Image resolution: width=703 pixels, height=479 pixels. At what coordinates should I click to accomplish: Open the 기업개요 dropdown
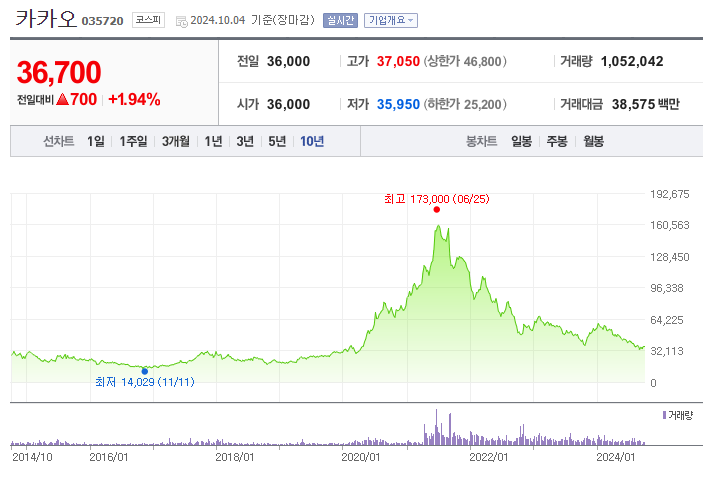click(391, 21)
